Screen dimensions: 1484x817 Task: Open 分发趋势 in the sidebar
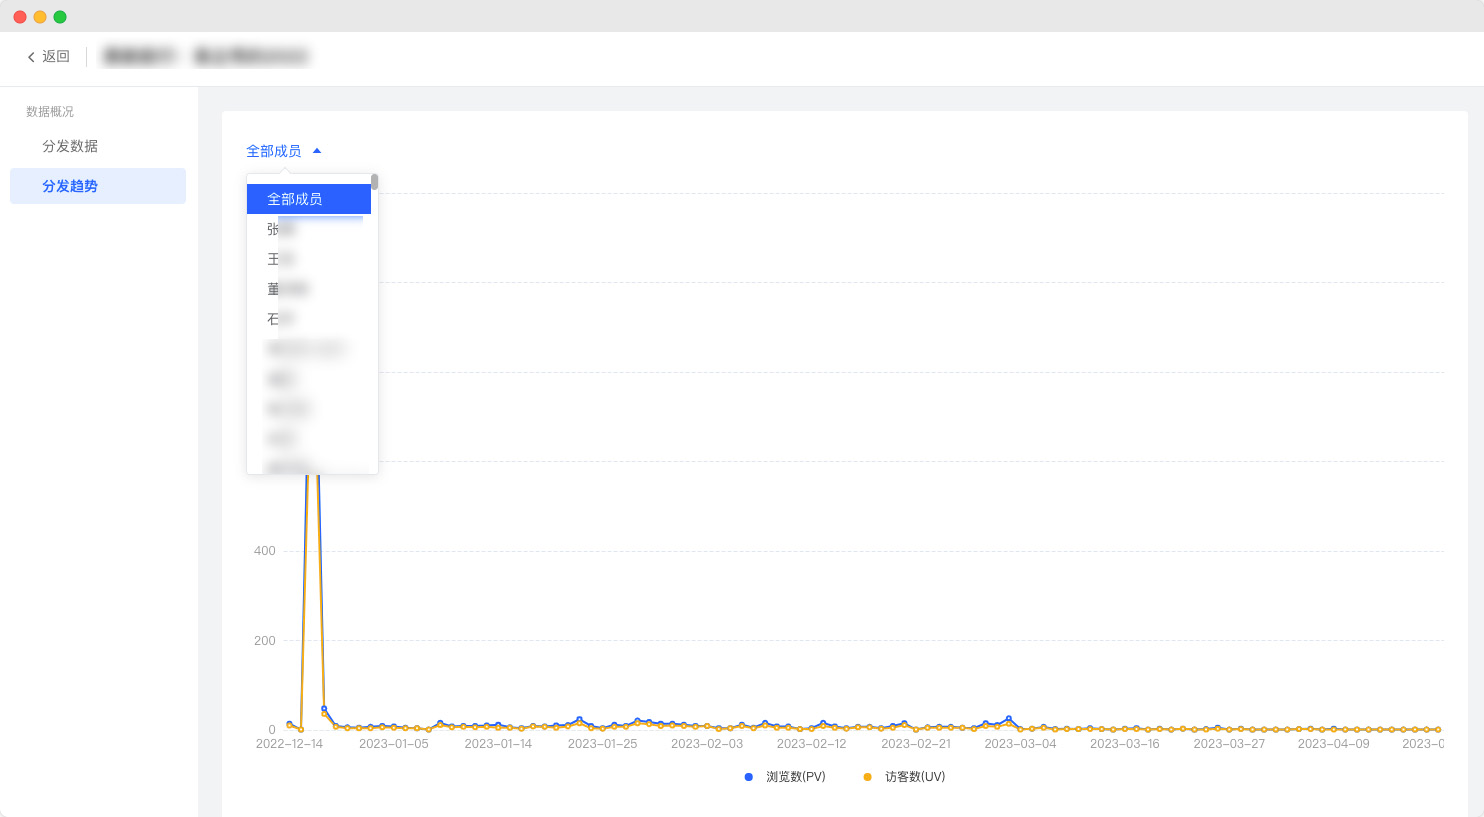70,186
